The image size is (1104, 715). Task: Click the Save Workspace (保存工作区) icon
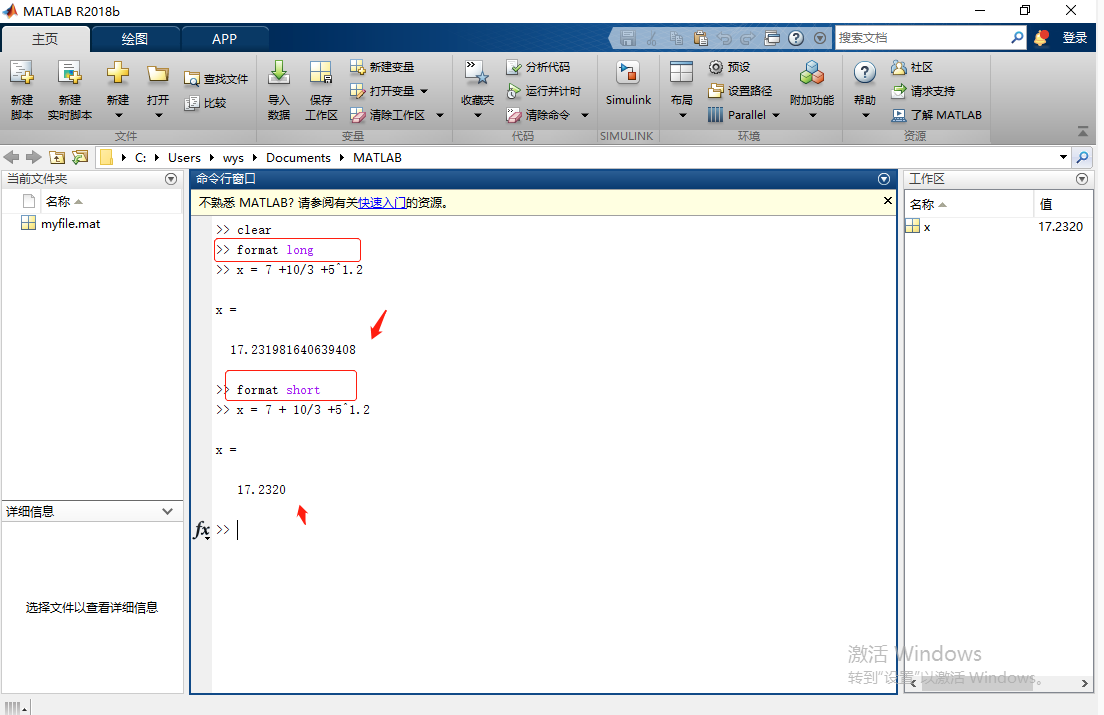(x=321, y=72)
